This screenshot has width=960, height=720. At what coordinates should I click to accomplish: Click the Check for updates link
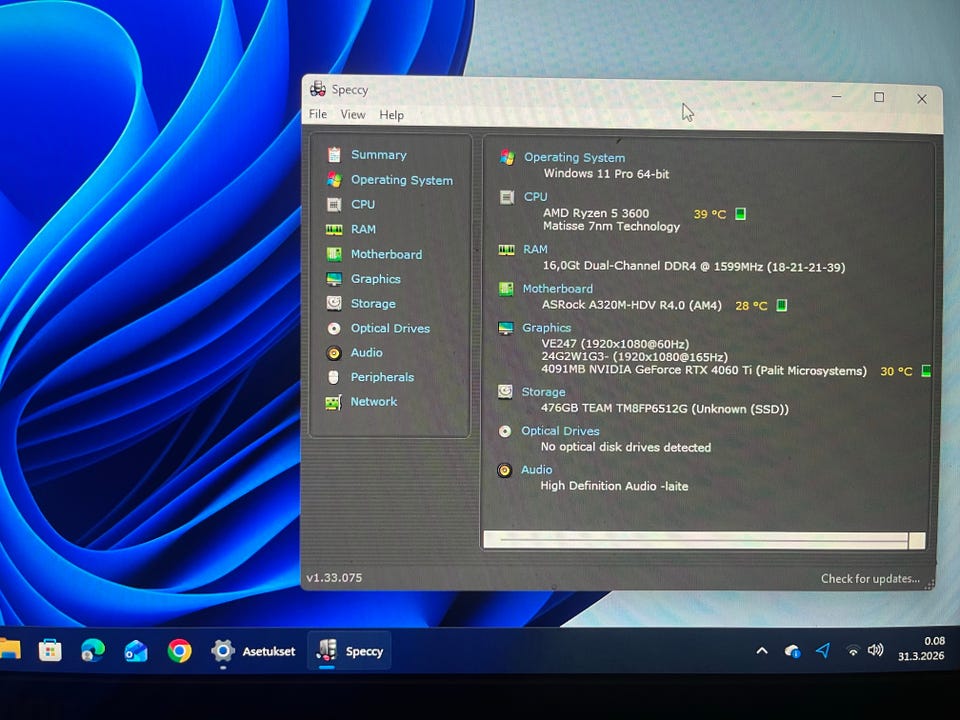tap(870, 579)
